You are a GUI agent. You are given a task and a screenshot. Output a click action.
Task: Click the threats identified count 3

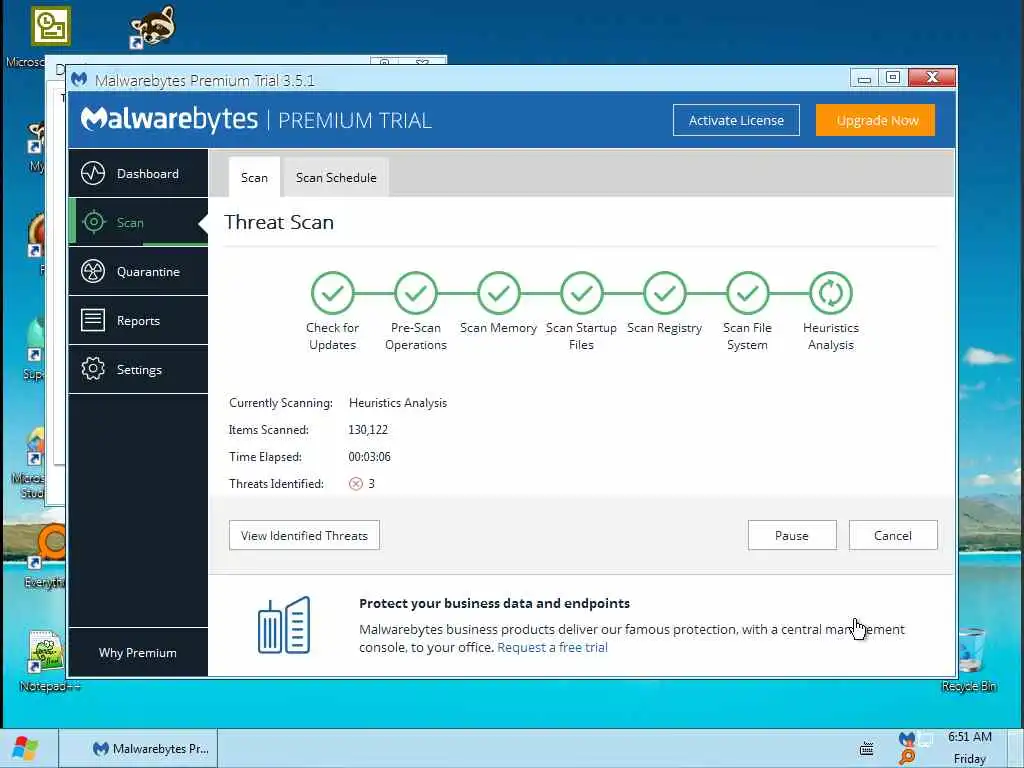click(372, 483)
